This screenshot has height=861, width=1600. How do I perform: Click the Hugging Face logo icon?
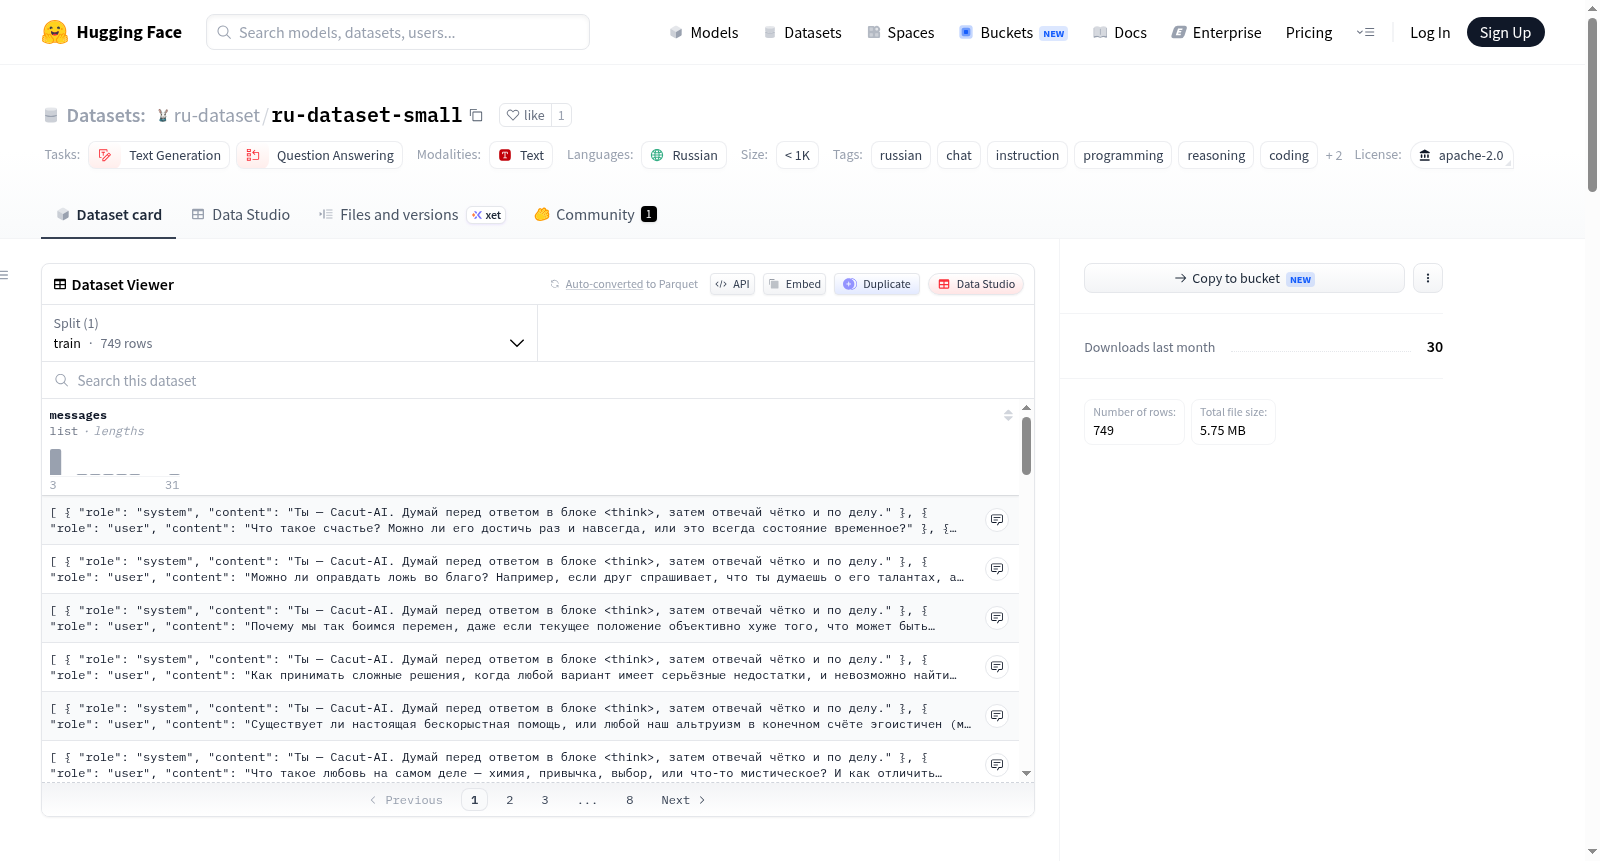[x=55, y=32]
